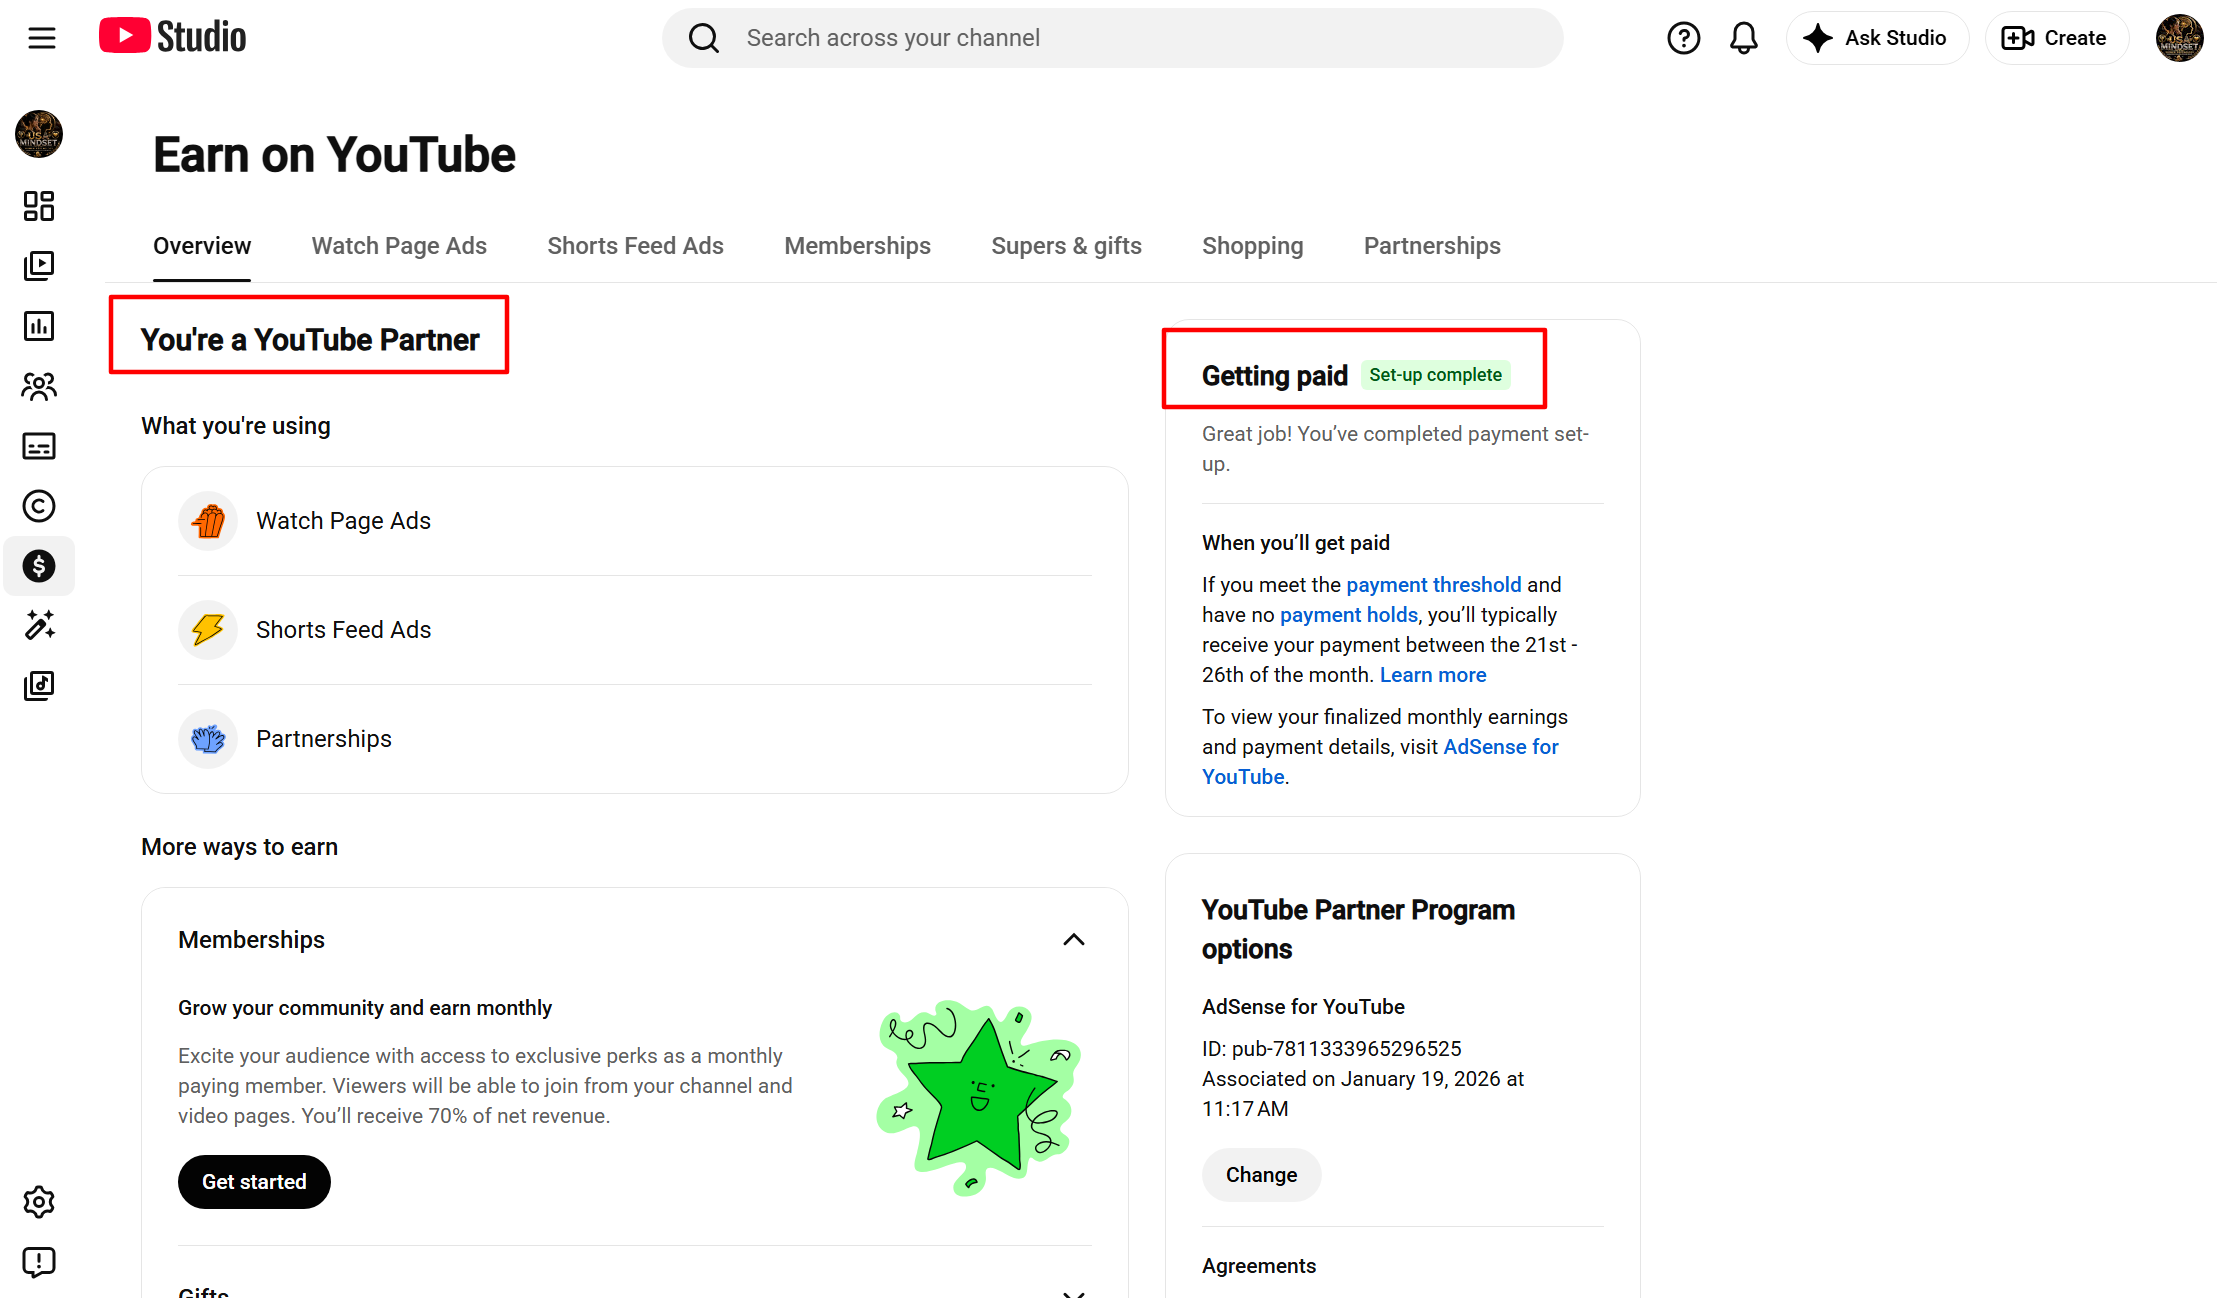This screenshot has width=2217, height=1298.
Task: Go to Content via sidebar icon
Action: [39, 266]
